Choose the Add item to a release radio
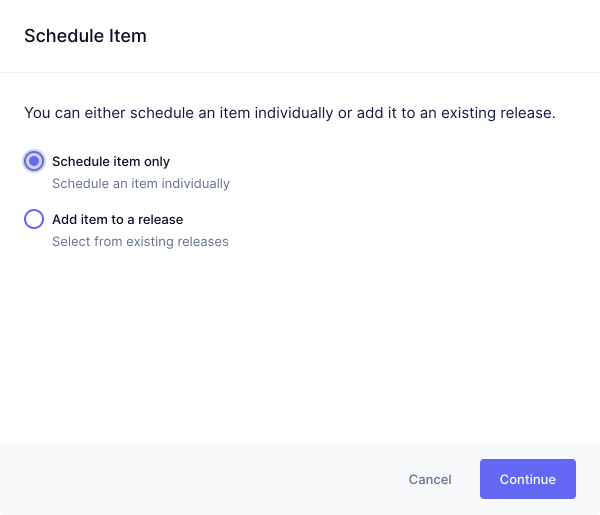 34,219
